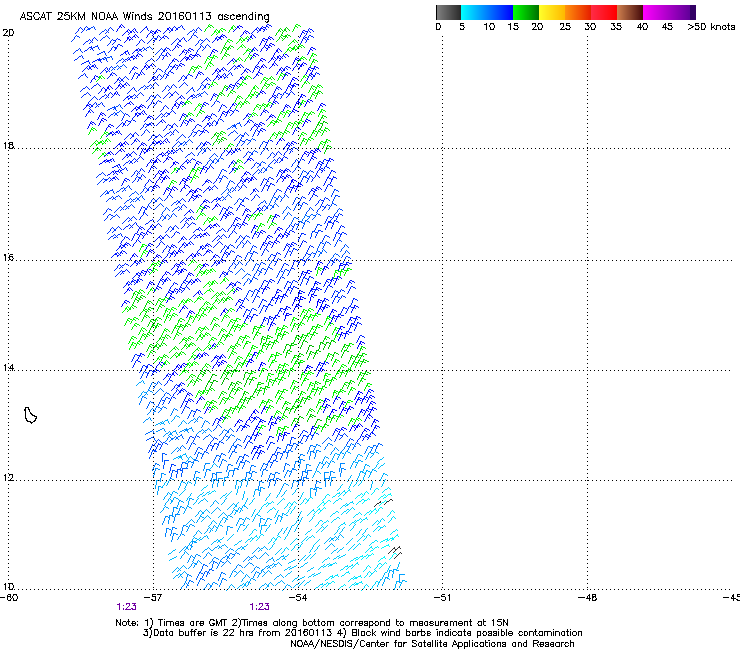Click the latitude label '18'
Viewport: 740px width, 650px height.
point(8,145)
